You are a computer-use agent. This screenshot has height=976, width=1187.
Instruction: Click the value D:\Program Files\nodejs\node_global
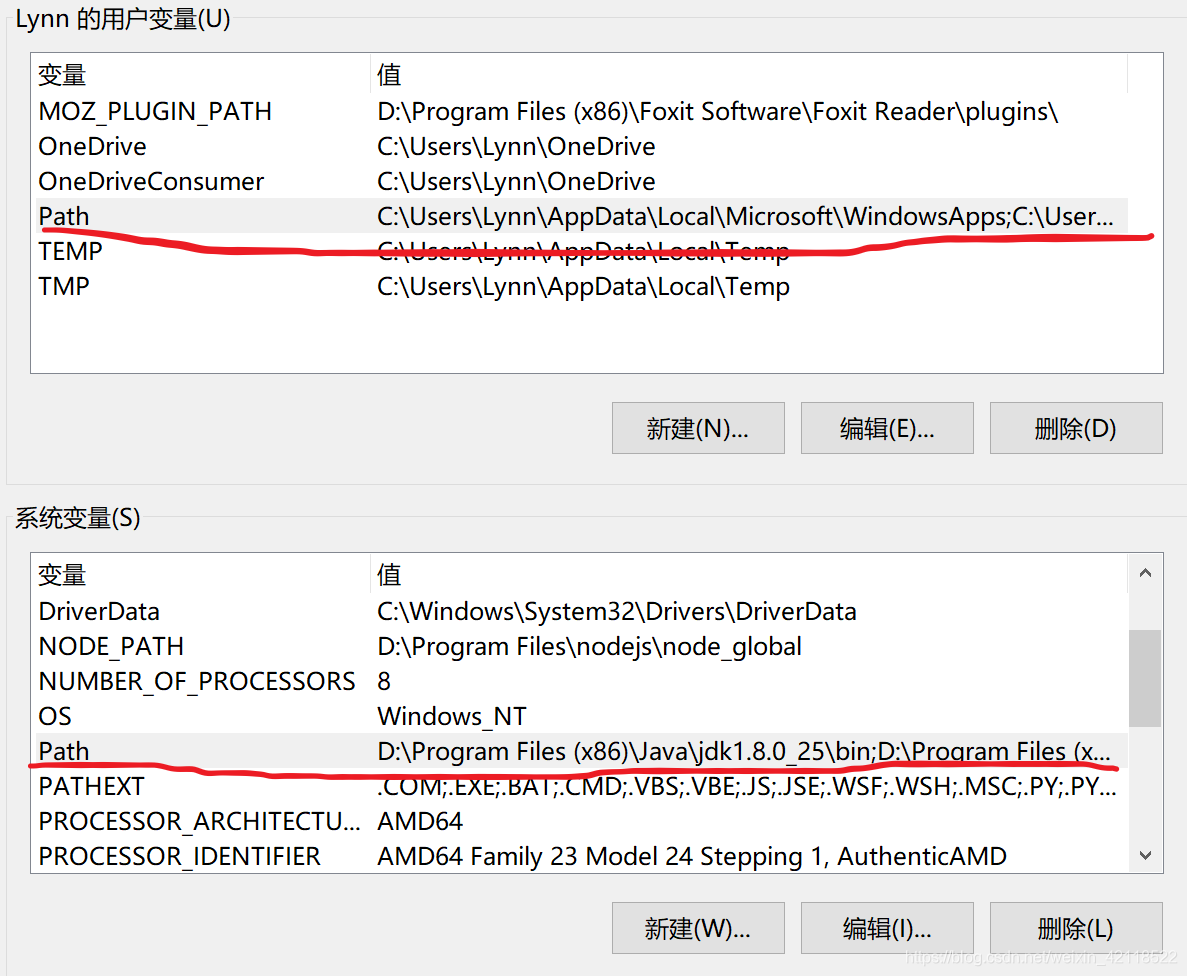(x=589, y=646)
